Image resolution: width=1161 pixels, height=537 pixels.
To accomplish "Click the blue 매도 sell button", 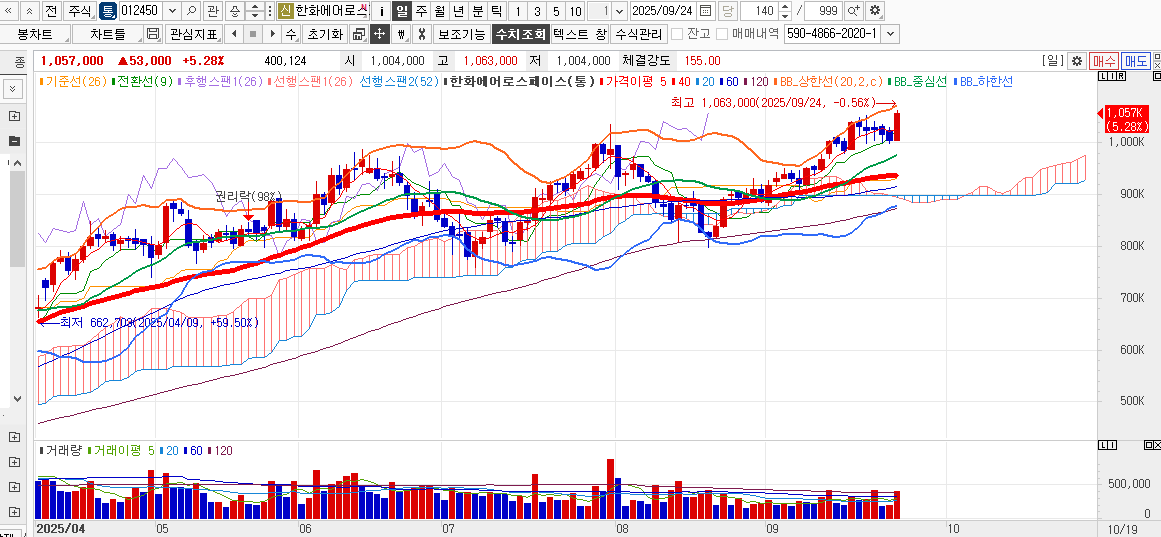I will click(x=1135, y=61).
